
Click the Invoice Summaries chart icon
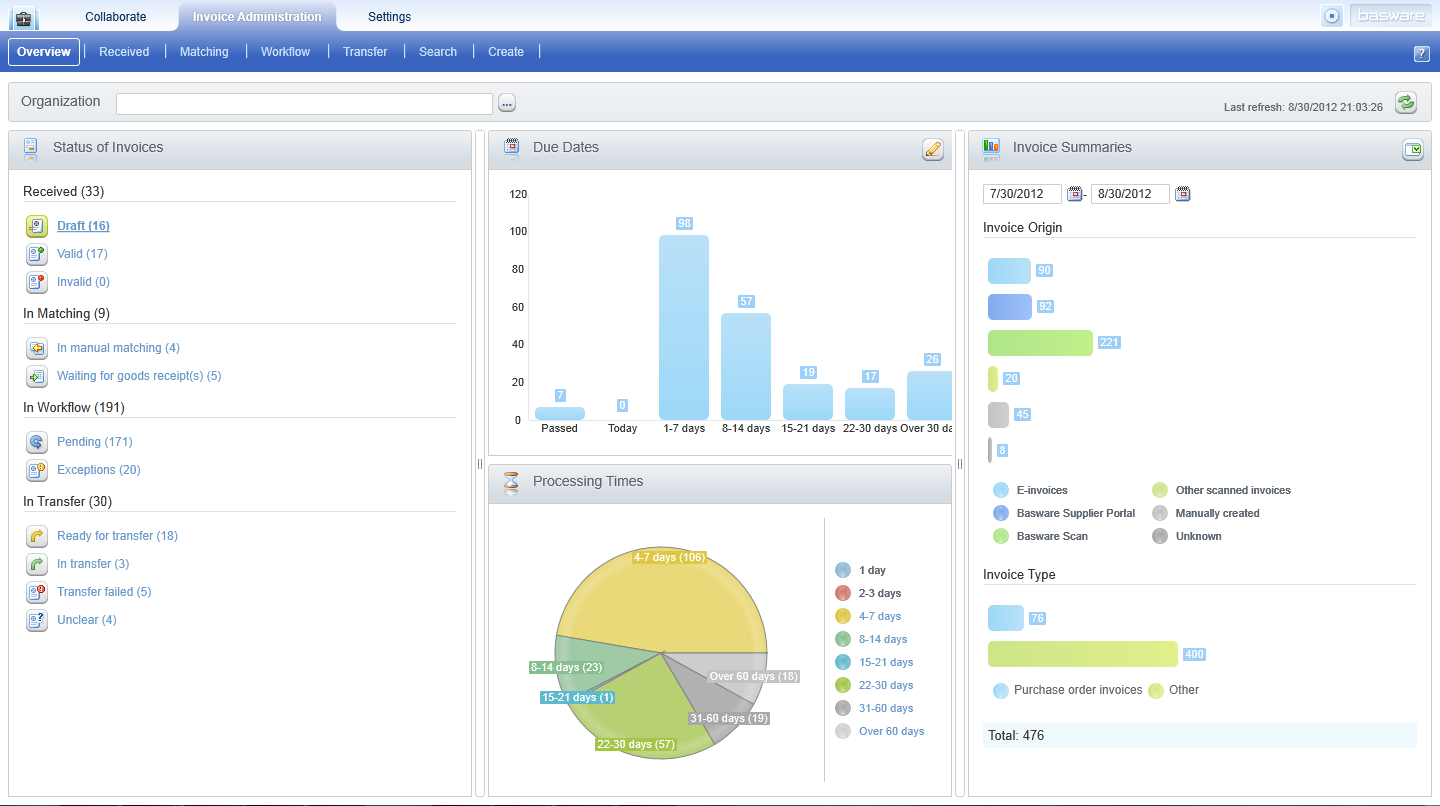pos(991,149)
